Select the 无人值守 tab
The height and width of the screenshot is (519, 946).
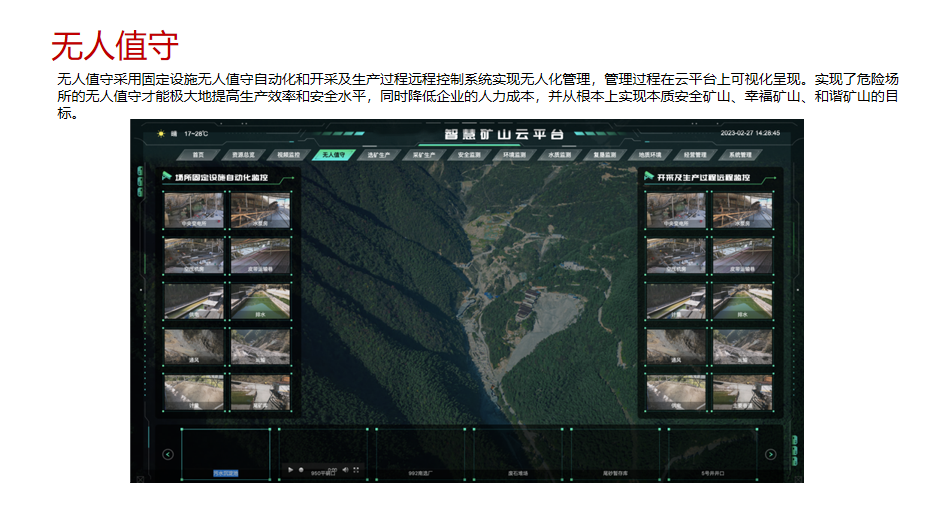333,155
